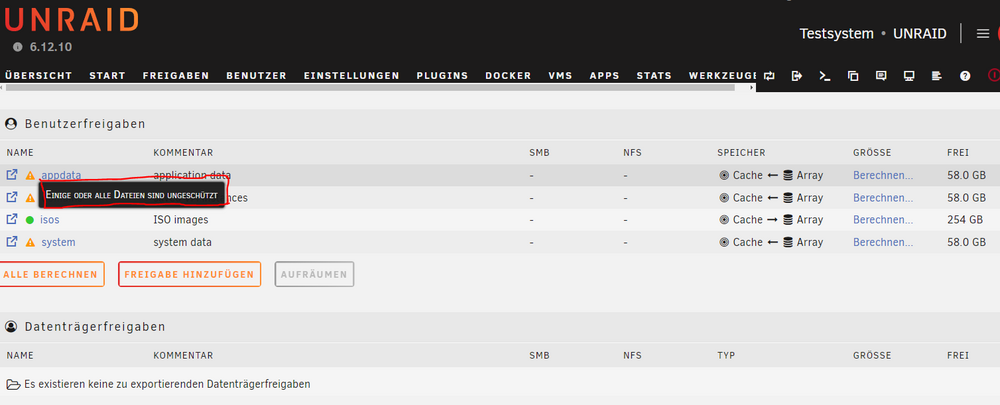Screen dimensions: 1000x405
Task: Click the NAME column header in Benutzerfreigaben
Action: point(20,152)
